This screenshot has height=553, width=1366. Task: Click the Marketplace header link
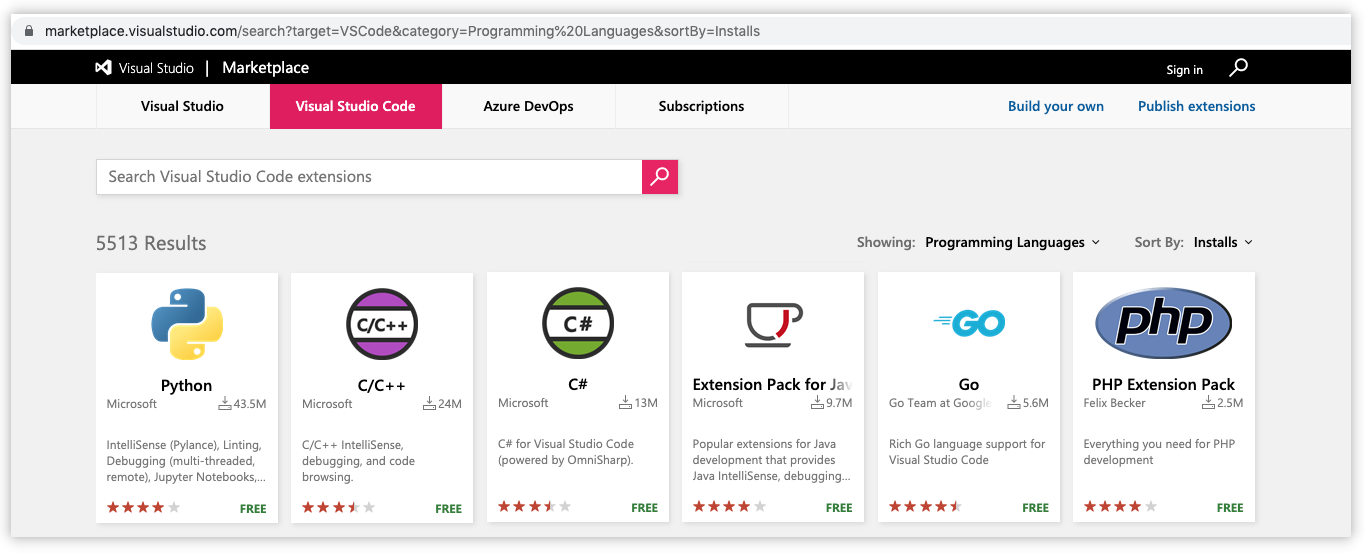point(265,68)
